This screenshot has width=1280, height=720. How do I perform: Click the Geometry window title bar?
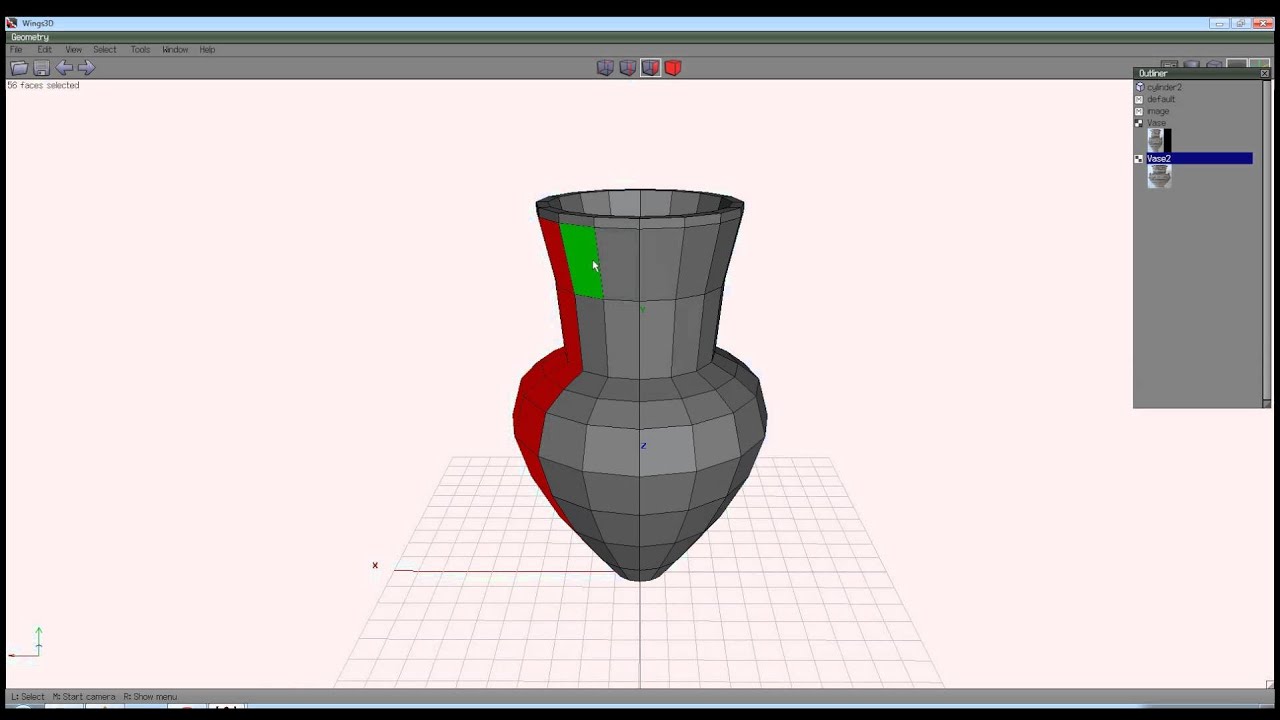pos(640,37)
